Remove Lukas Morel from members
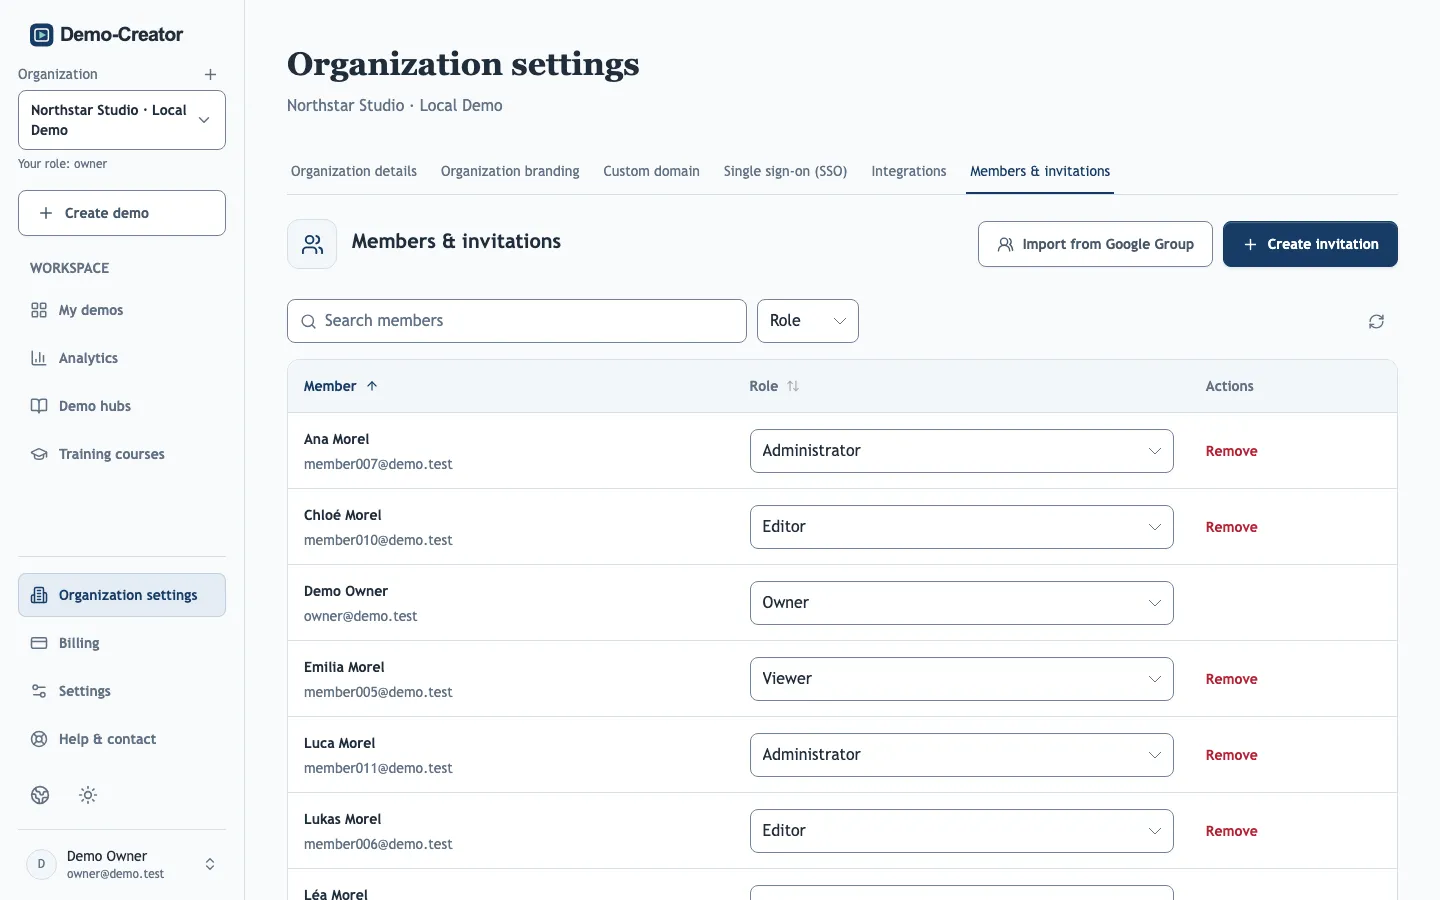The image size is (1440, 900). [1231, 831]
